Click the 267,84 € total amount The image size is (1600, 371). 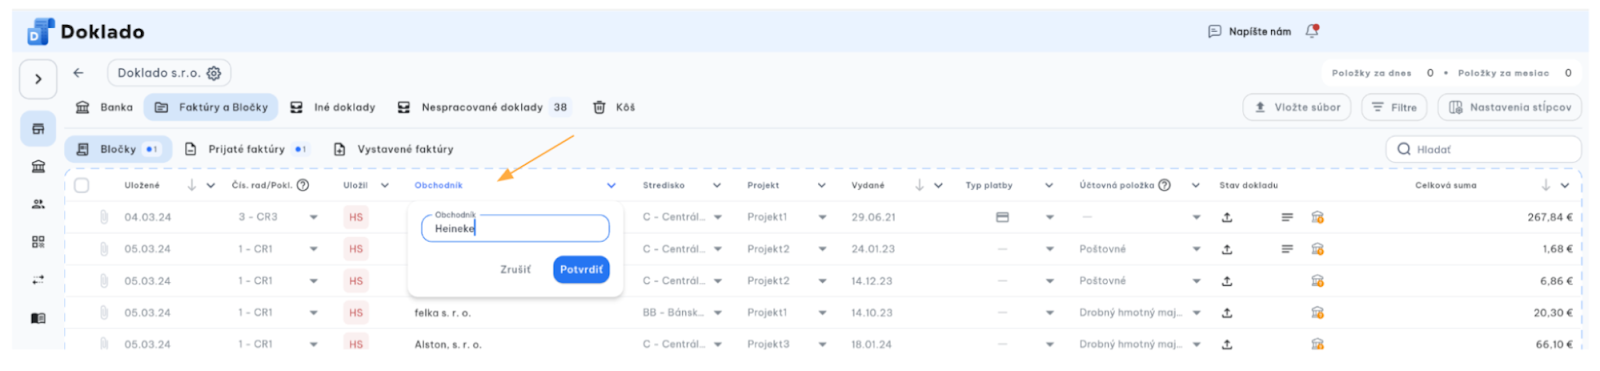pos(1550,217)
